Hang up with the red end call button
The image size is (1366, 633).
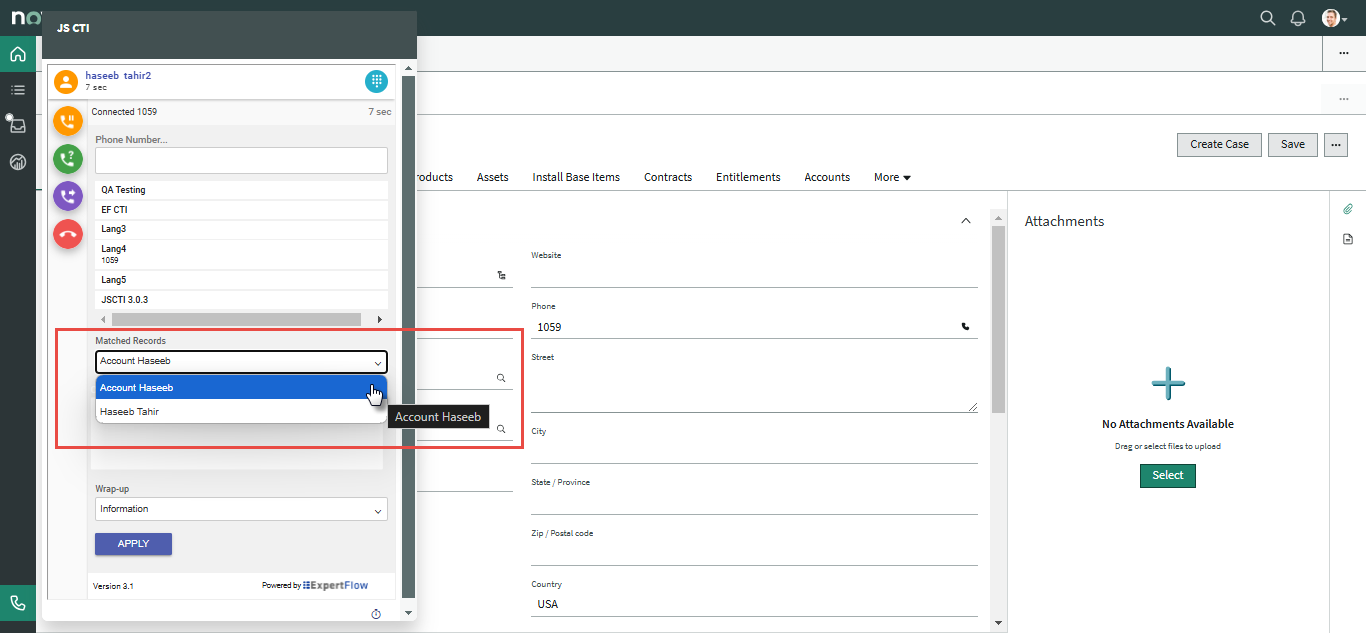[x=68, y=234]
